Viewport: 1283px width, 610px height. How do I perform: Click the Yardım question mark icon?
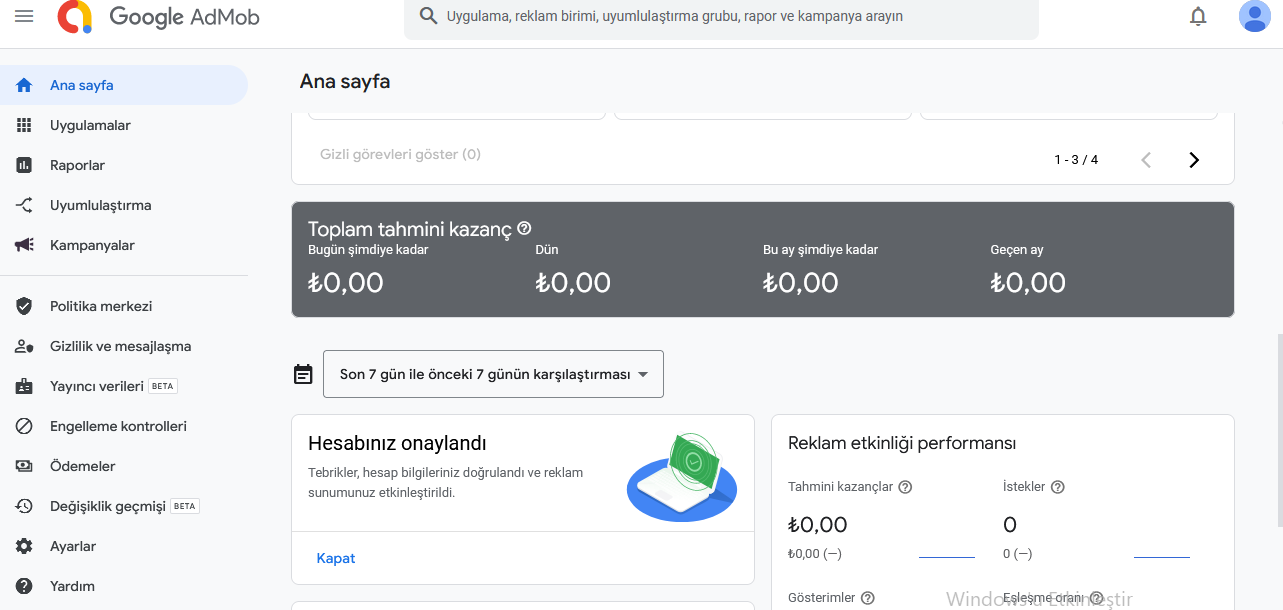(x=24, y=586)
